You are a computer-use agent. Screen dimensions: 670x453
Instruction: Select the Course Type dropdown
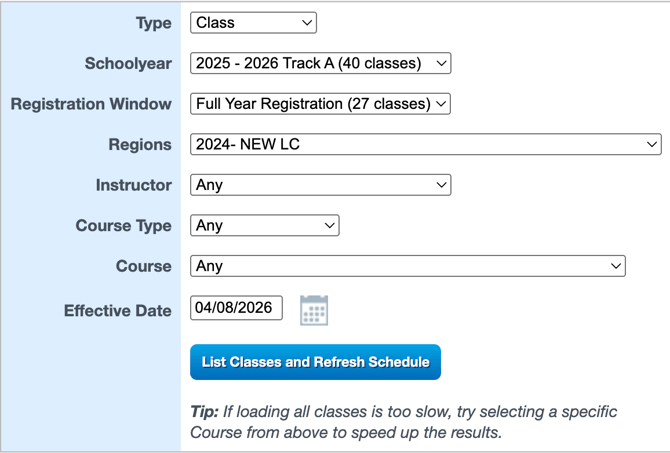click(264, 226)
